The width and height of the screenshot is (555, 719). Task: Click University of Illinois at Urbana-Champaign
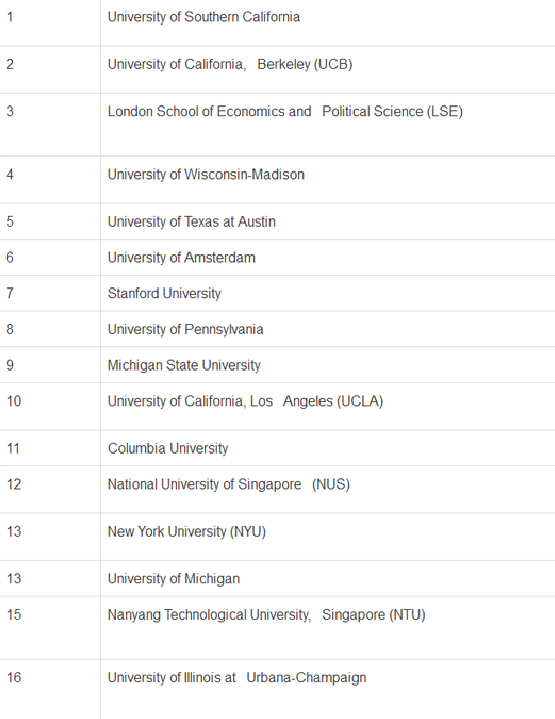(237, 678)
